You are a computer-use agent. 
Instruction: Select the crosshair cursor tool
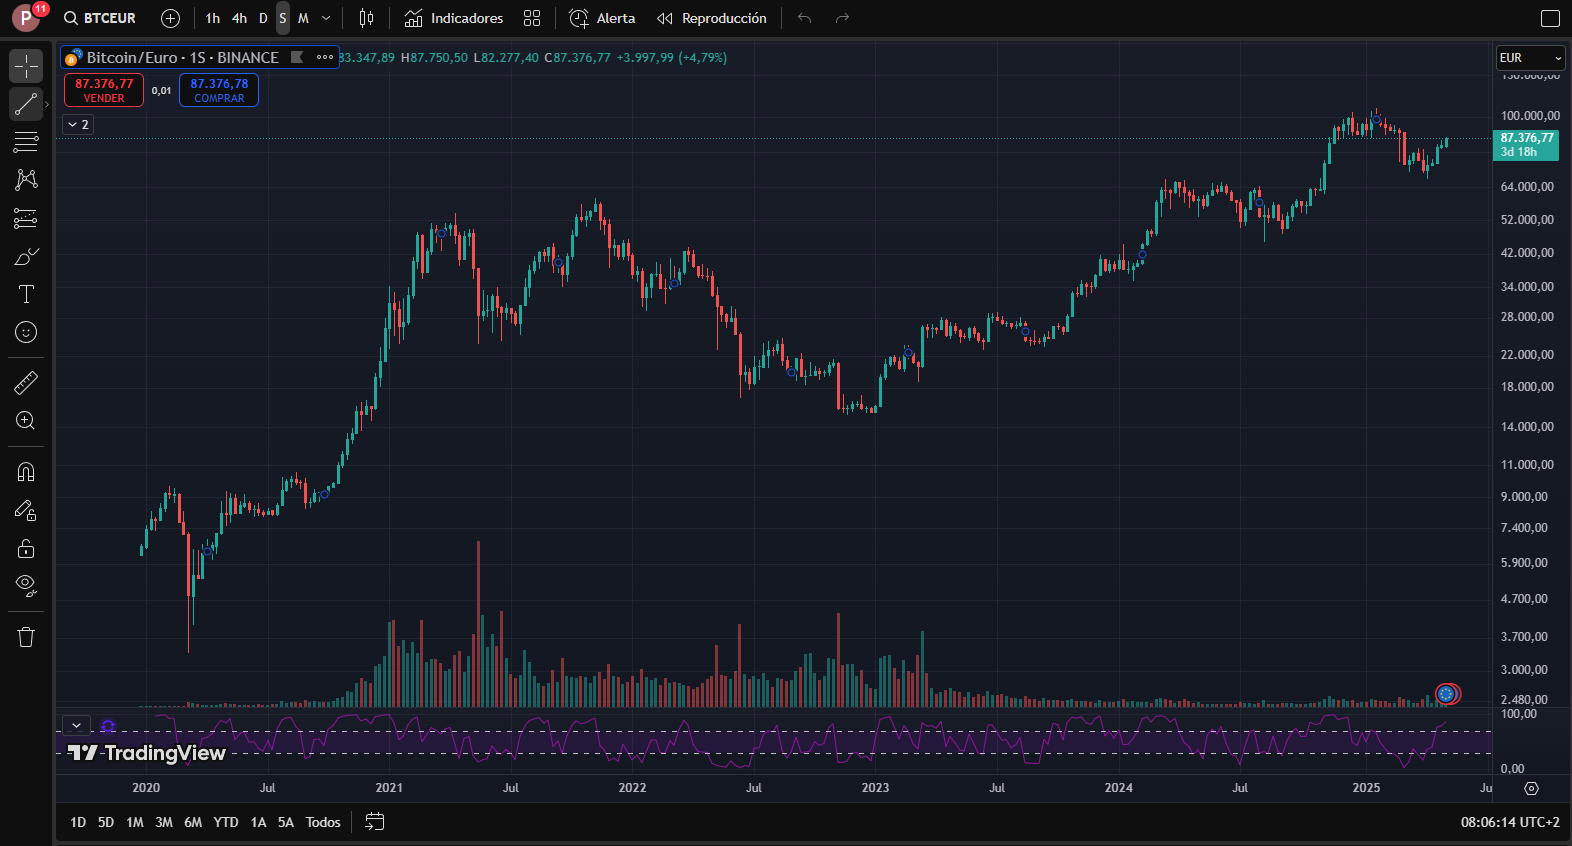coord(26,66)
